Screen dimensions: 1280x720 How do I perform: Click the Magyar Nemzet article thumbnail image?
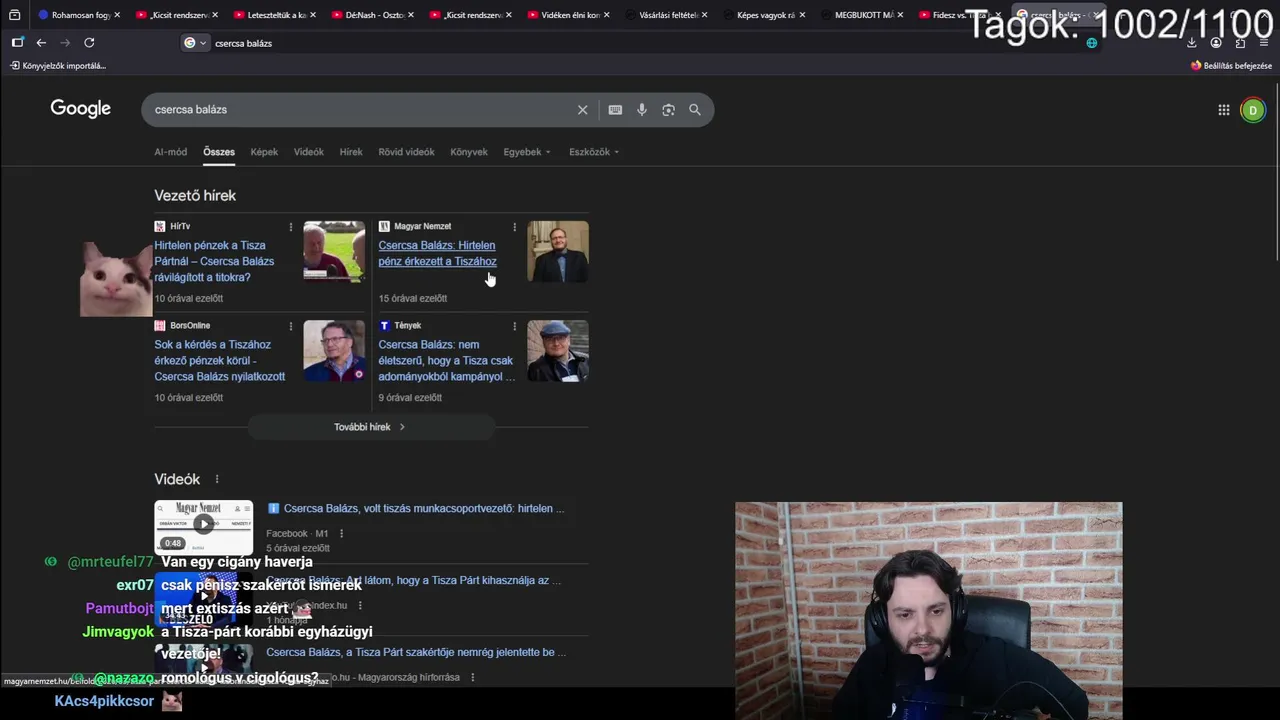[558, 251]
